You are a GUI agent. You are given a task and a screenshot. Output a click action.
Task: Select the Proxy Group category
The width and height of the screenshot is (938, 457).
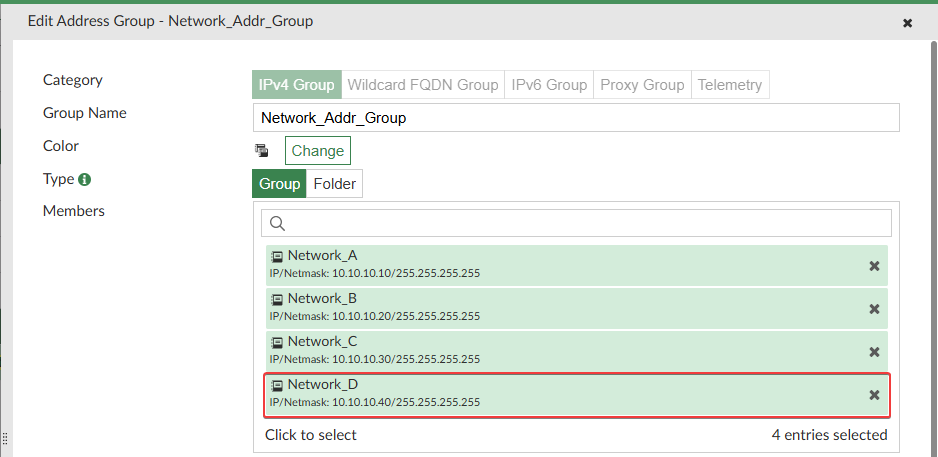click(x=642, y=85)
